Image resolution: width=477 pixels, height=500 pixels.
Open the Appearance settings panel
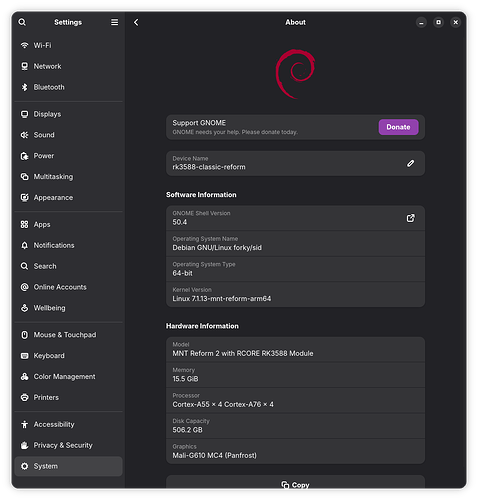click(x=68, y=198)
